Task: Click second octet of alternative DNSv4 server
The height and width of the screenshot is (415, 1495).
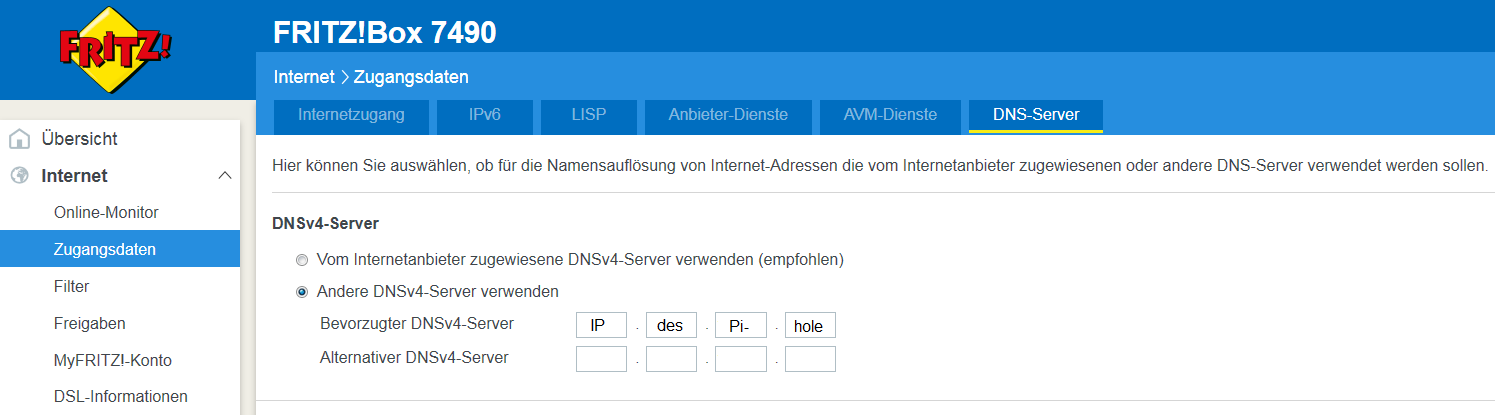Action: coord(671,359)
